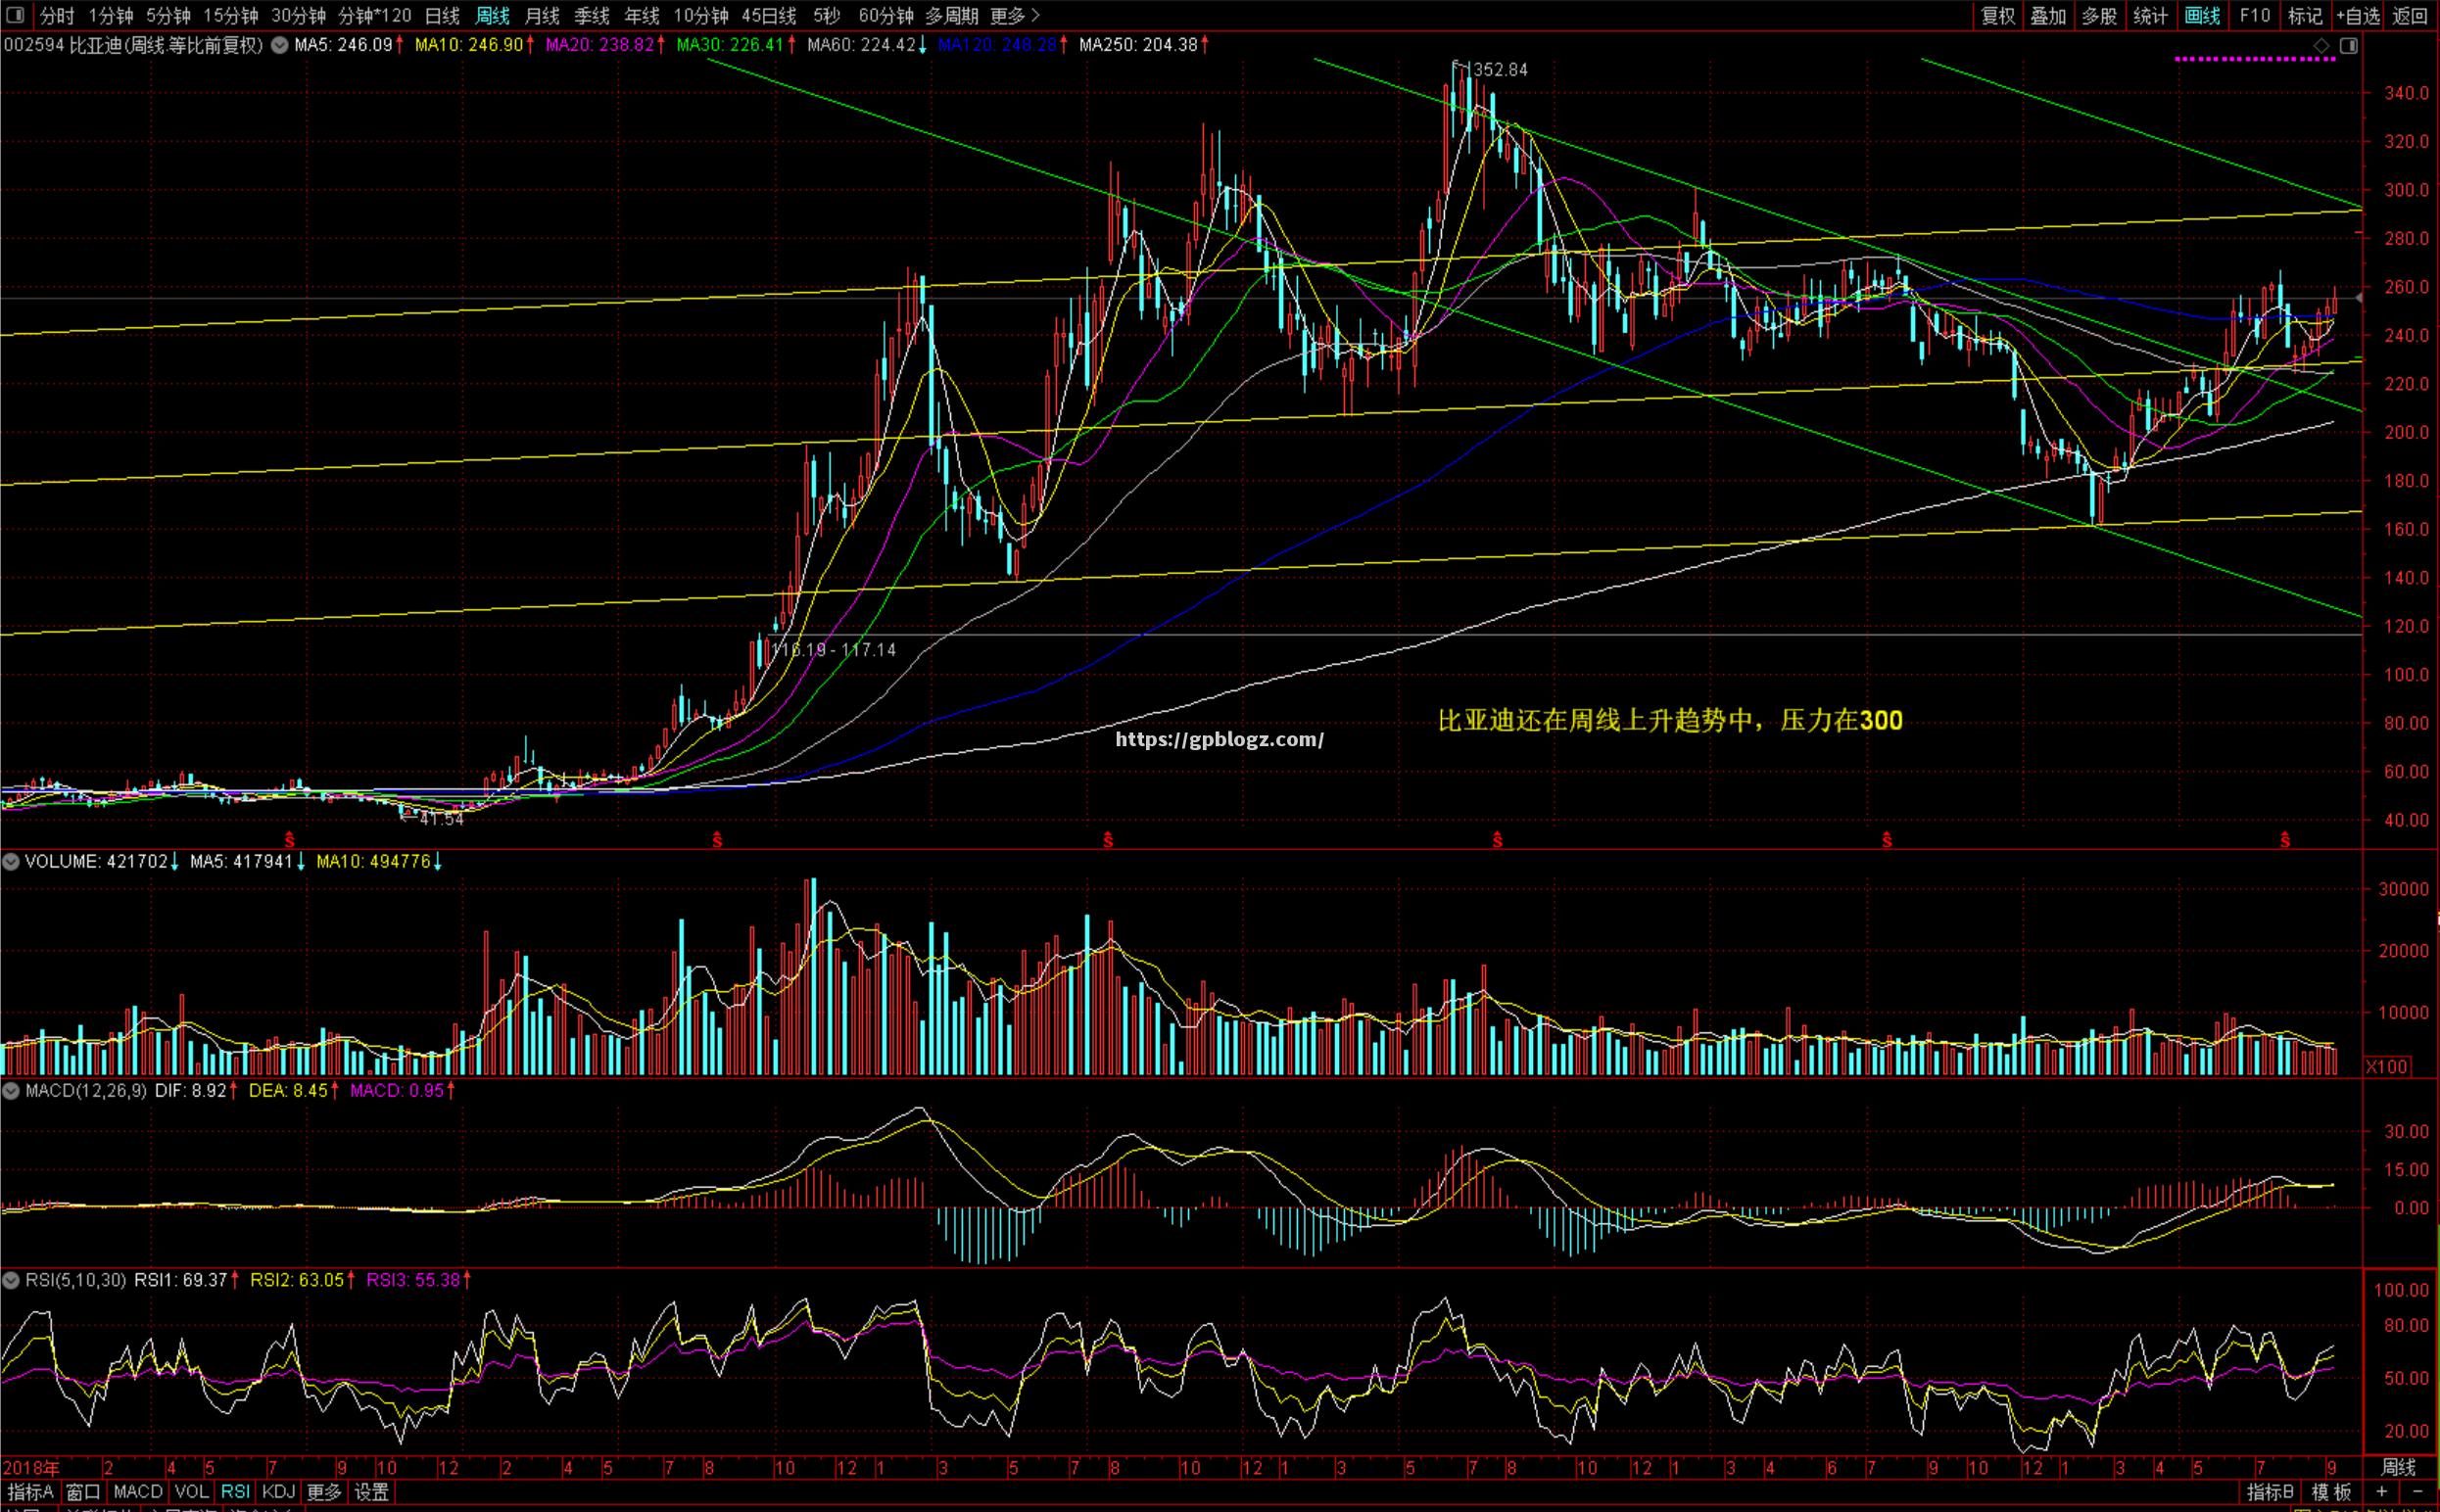Switch to the 日线 daily period tab
The width and height of the screenshot is (2440, 1512).
(x=442, y=15)
